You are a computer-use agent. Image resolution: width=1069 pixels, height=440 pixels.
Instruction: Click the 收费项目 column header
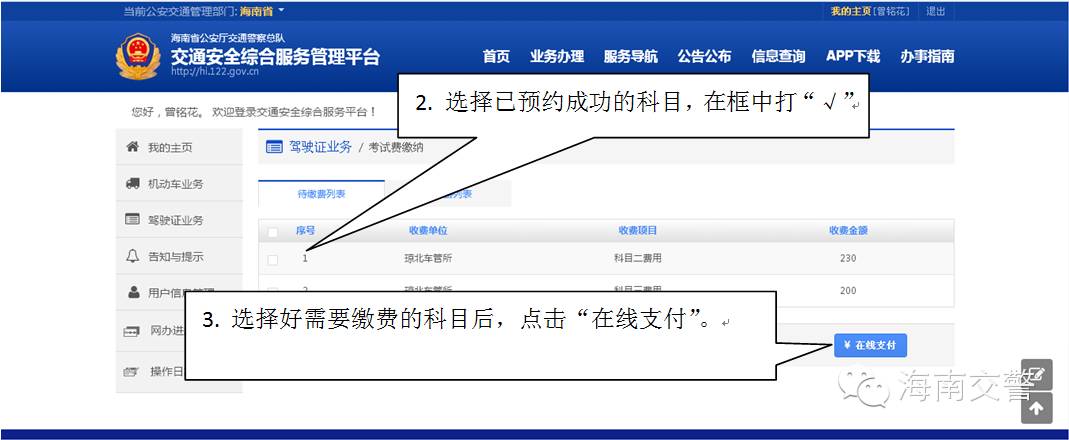pyautogui.click(x=637, y=231)
